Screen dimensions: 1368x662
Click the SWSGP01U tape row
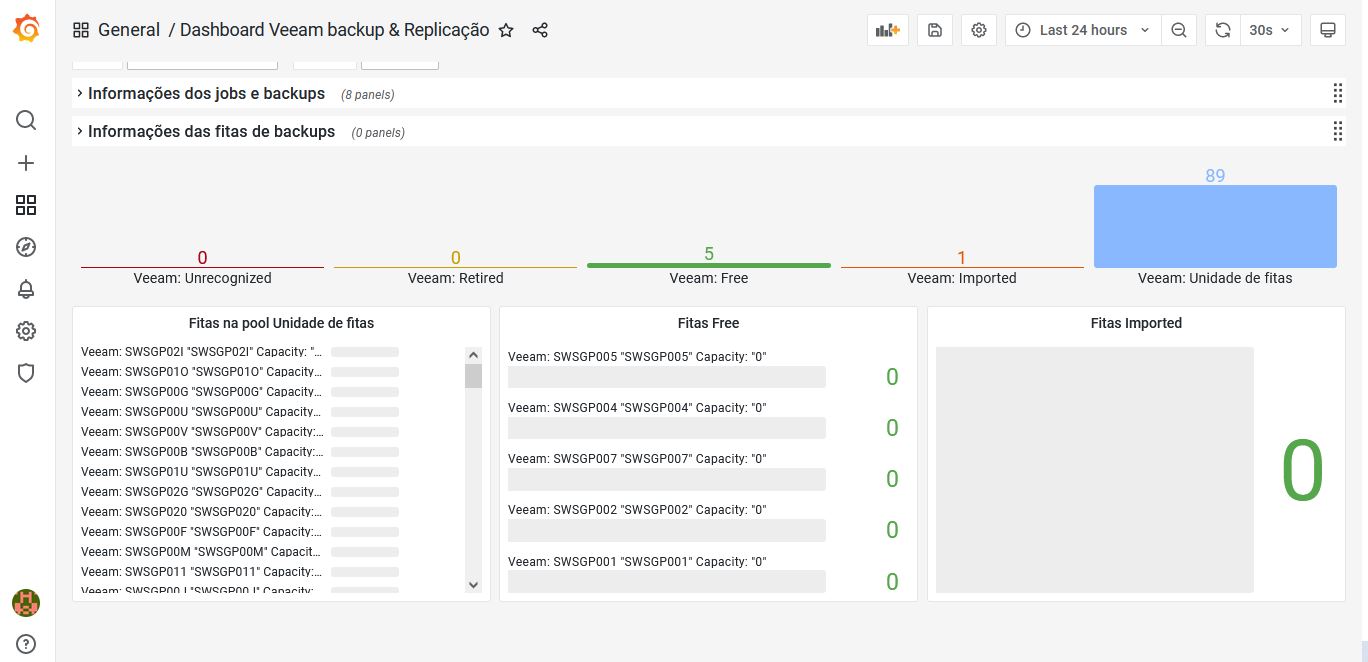[240, 472]
